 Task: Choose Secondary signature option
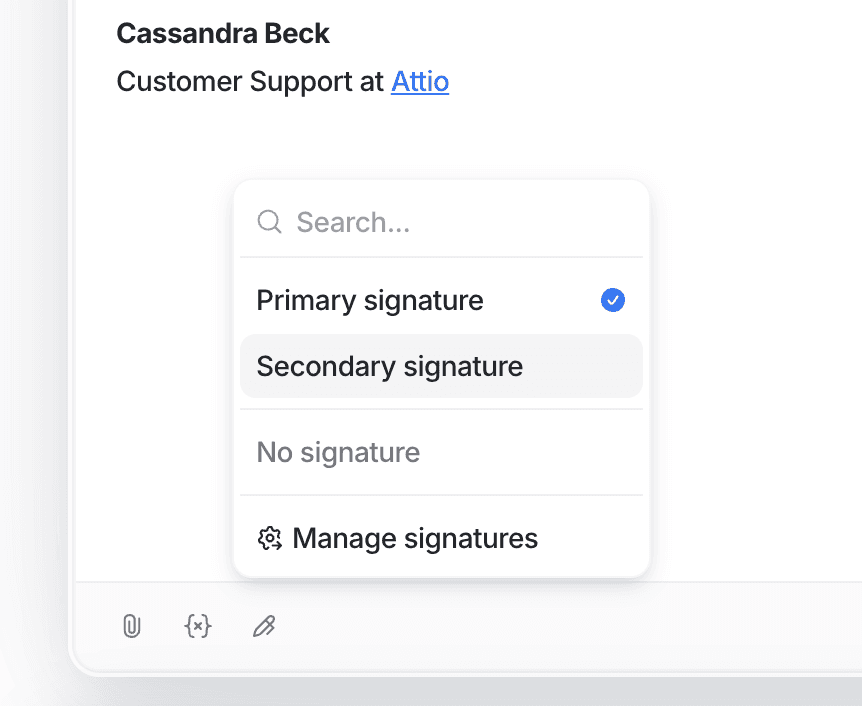coord(390,366)
